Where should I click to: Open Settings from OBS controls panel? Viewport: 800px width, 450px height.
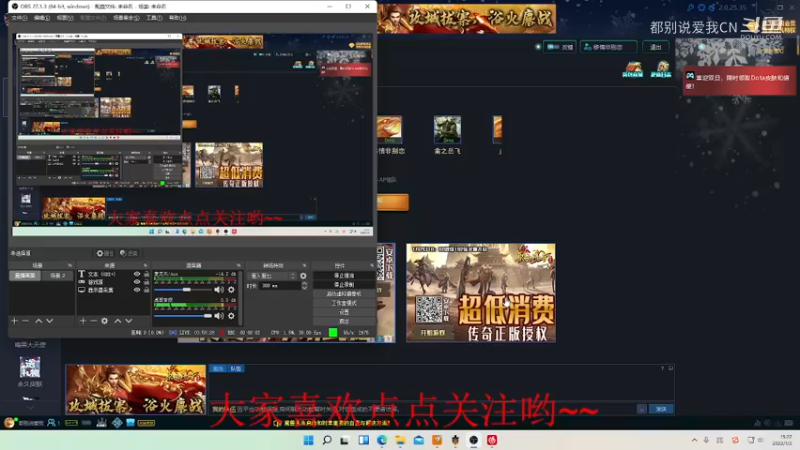(344, 312)
